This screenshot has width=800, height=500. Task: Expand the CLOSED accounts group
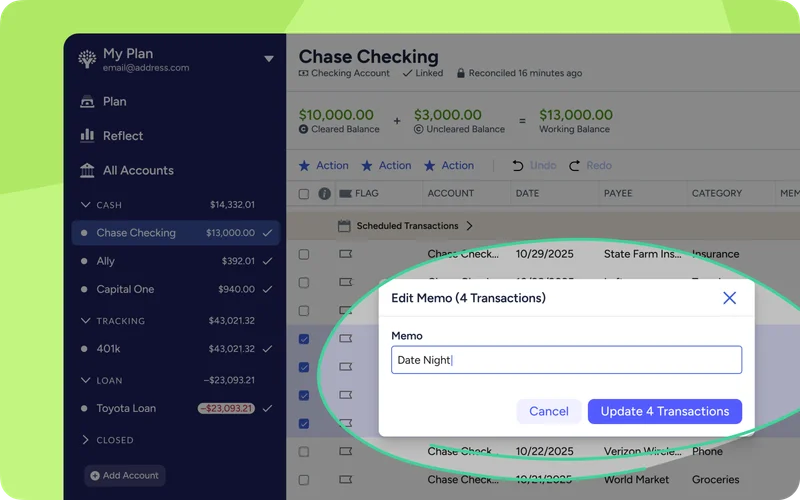pyautogui.click(x=85, y=440)
